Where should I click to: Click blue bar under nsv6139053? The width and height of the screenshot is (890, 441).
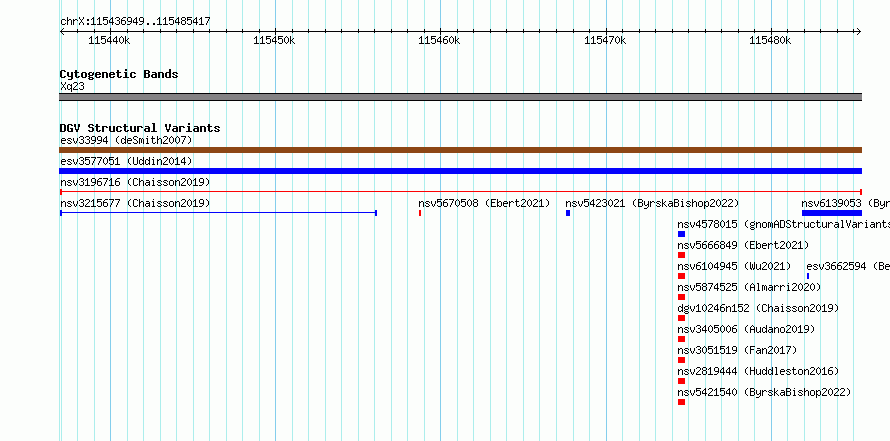pos(832,213)
